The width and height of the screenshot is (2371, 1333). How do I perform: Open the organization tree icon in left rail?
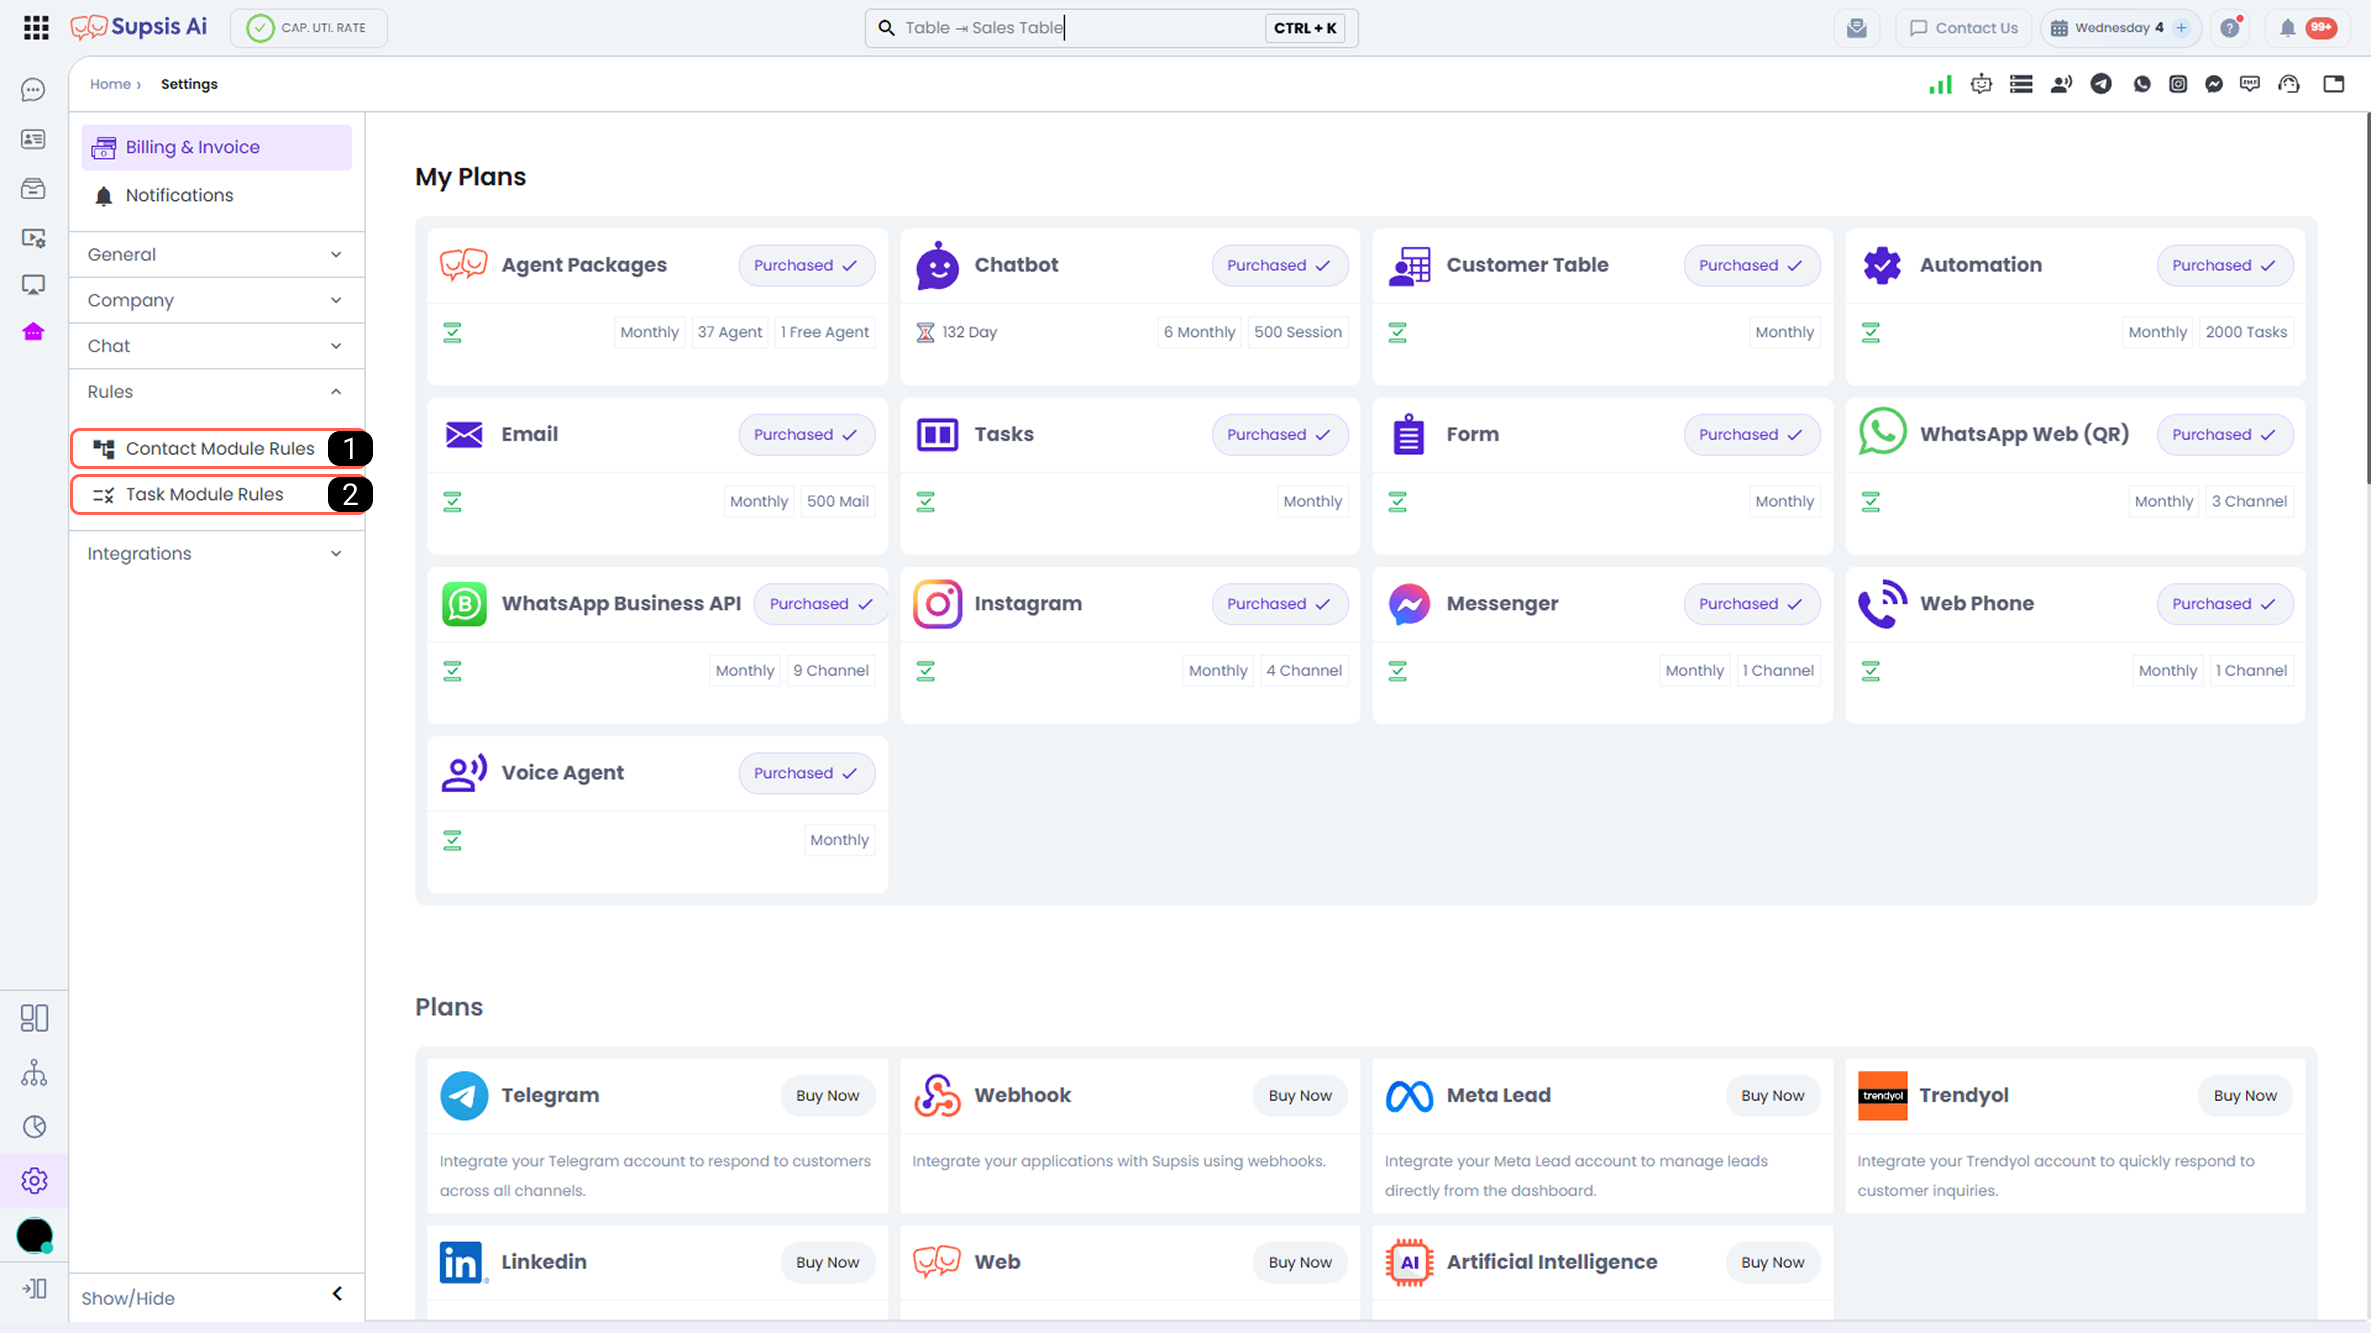(34, 1073)
